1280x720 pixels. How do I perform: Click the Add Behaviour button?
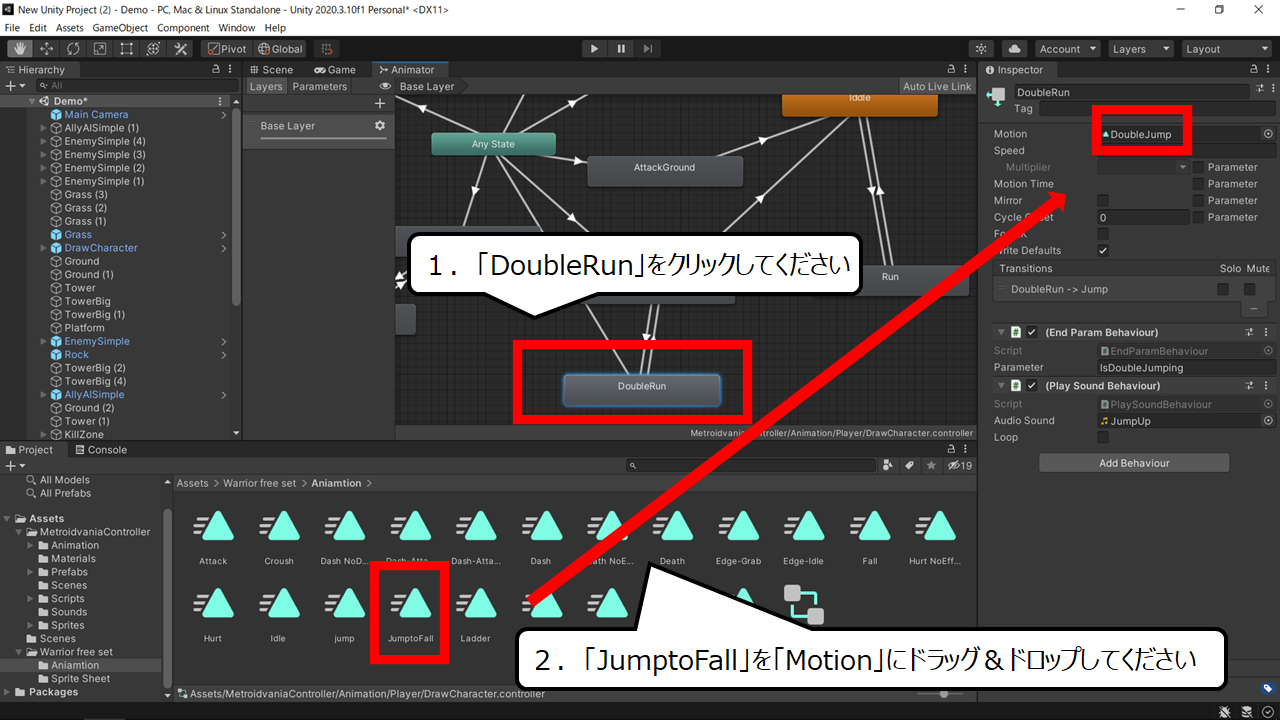(1134, 463)
